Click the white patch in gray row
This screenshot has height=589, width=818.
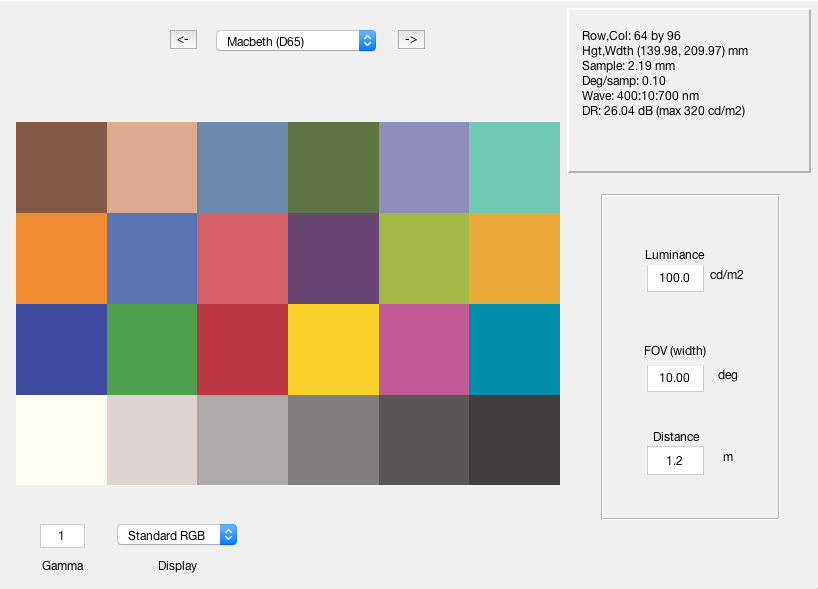pos(62,440)
